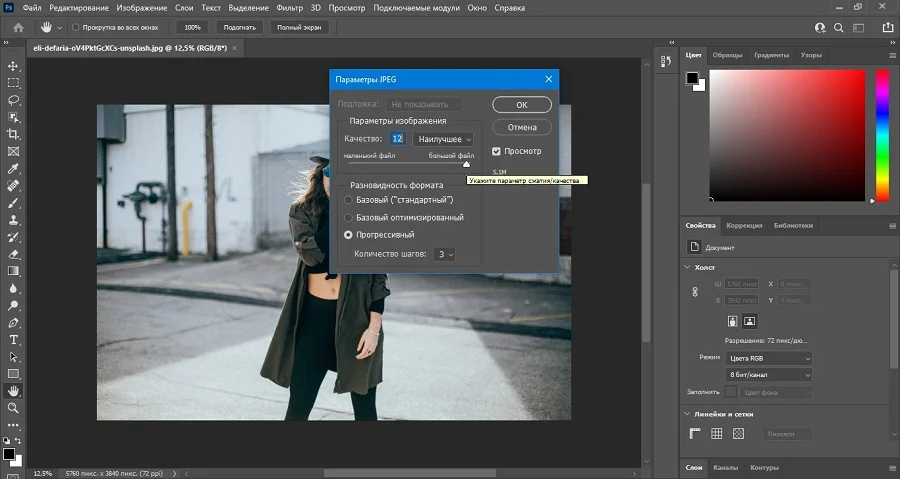
Task: Open the Search magnifier icon top right
Action: tap(839, 28)
